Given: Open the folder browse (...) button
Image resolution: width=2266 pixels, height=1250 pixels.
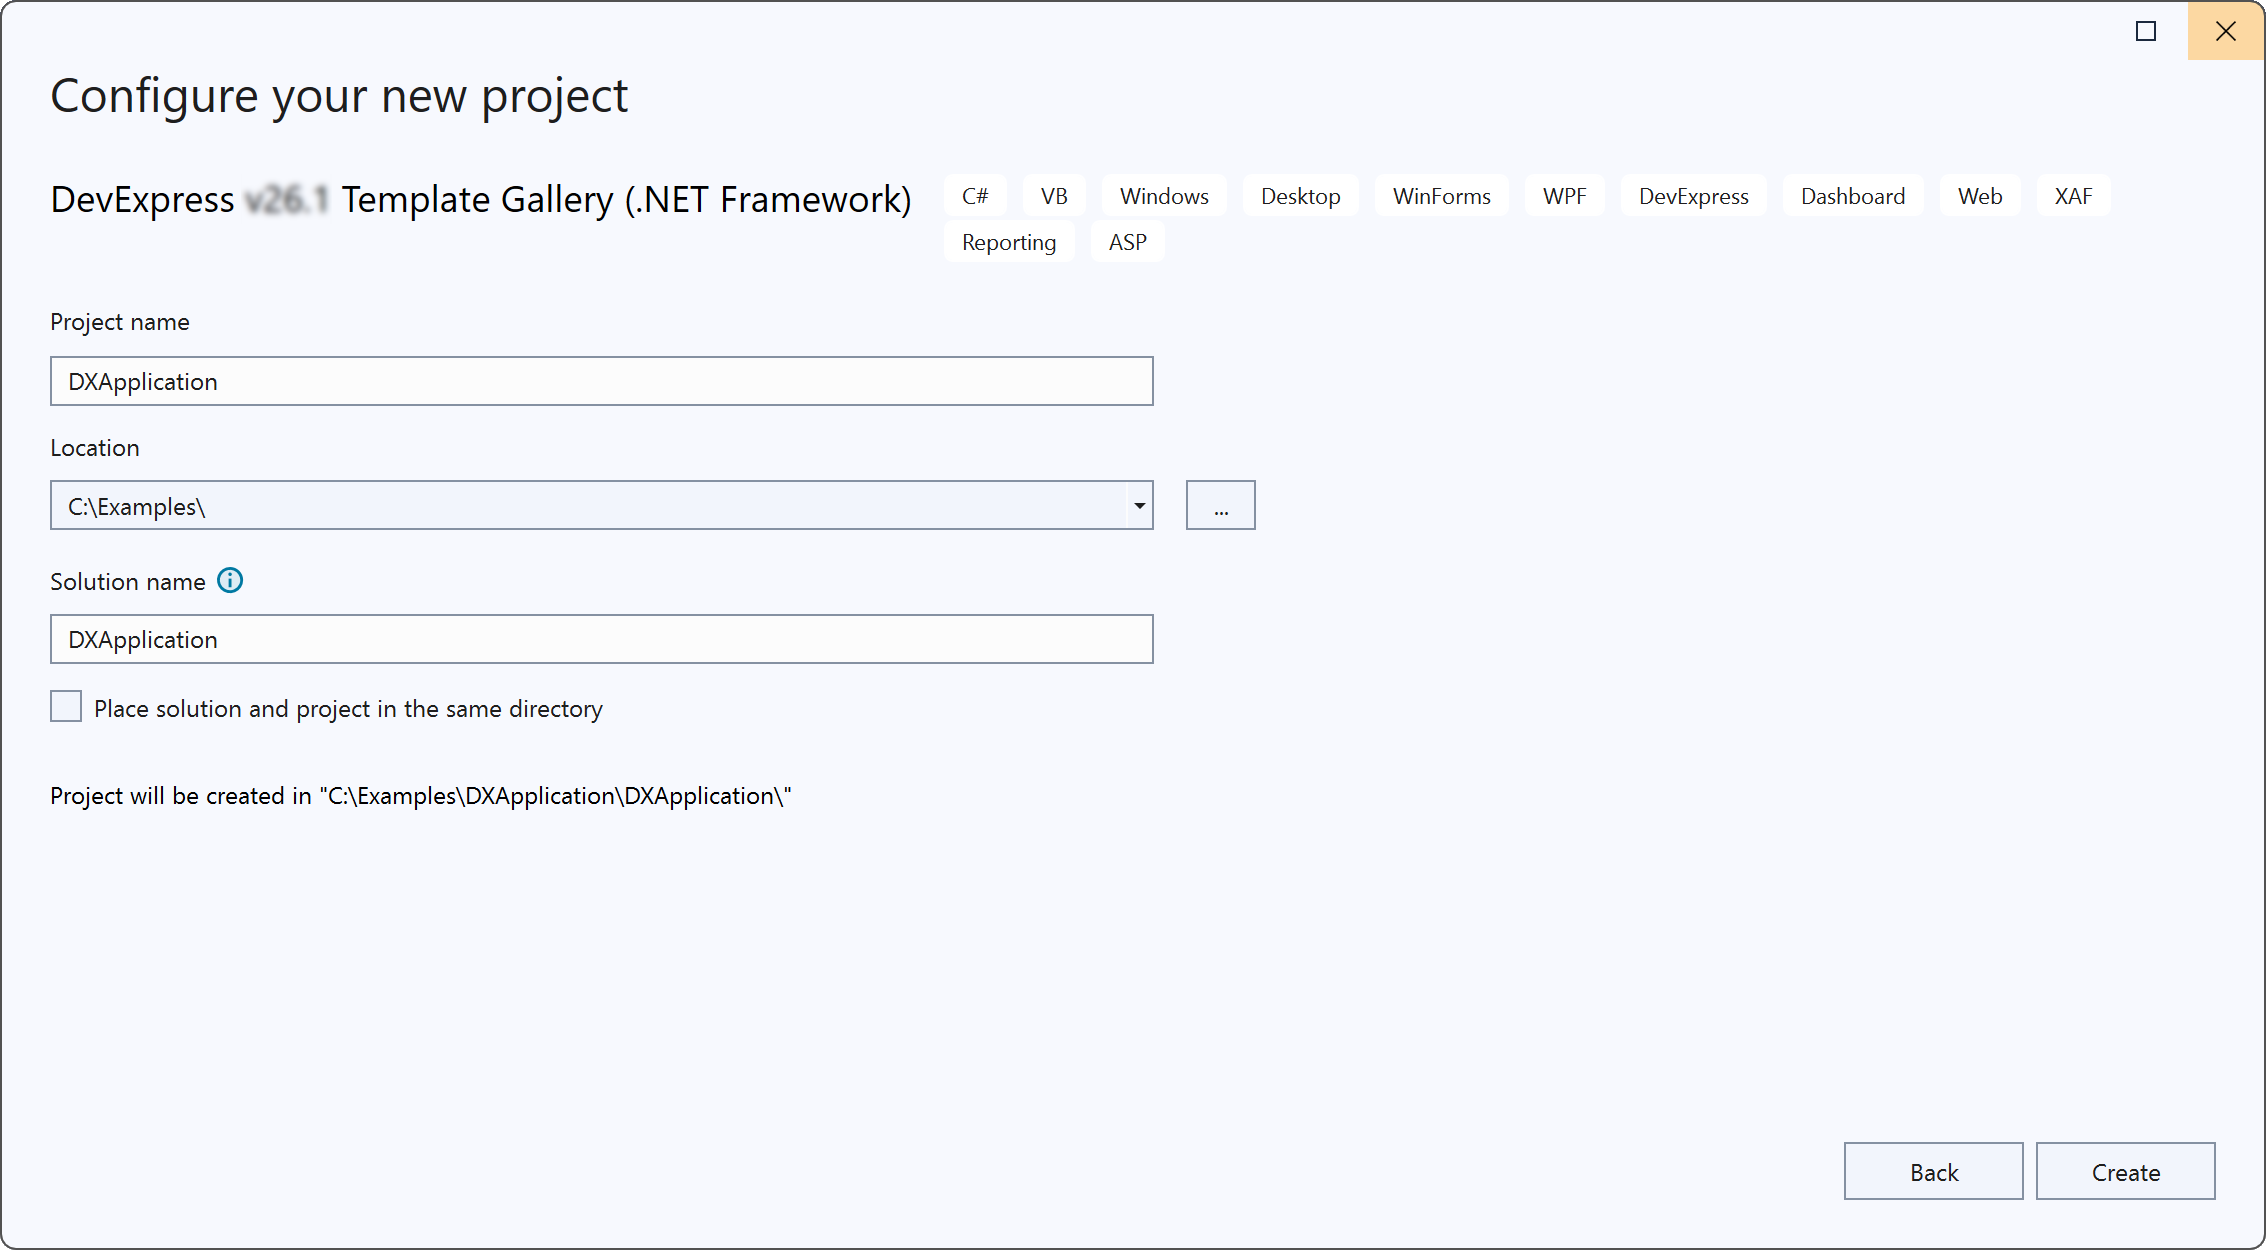Looking at the screenshot, I should (1221, 506).
